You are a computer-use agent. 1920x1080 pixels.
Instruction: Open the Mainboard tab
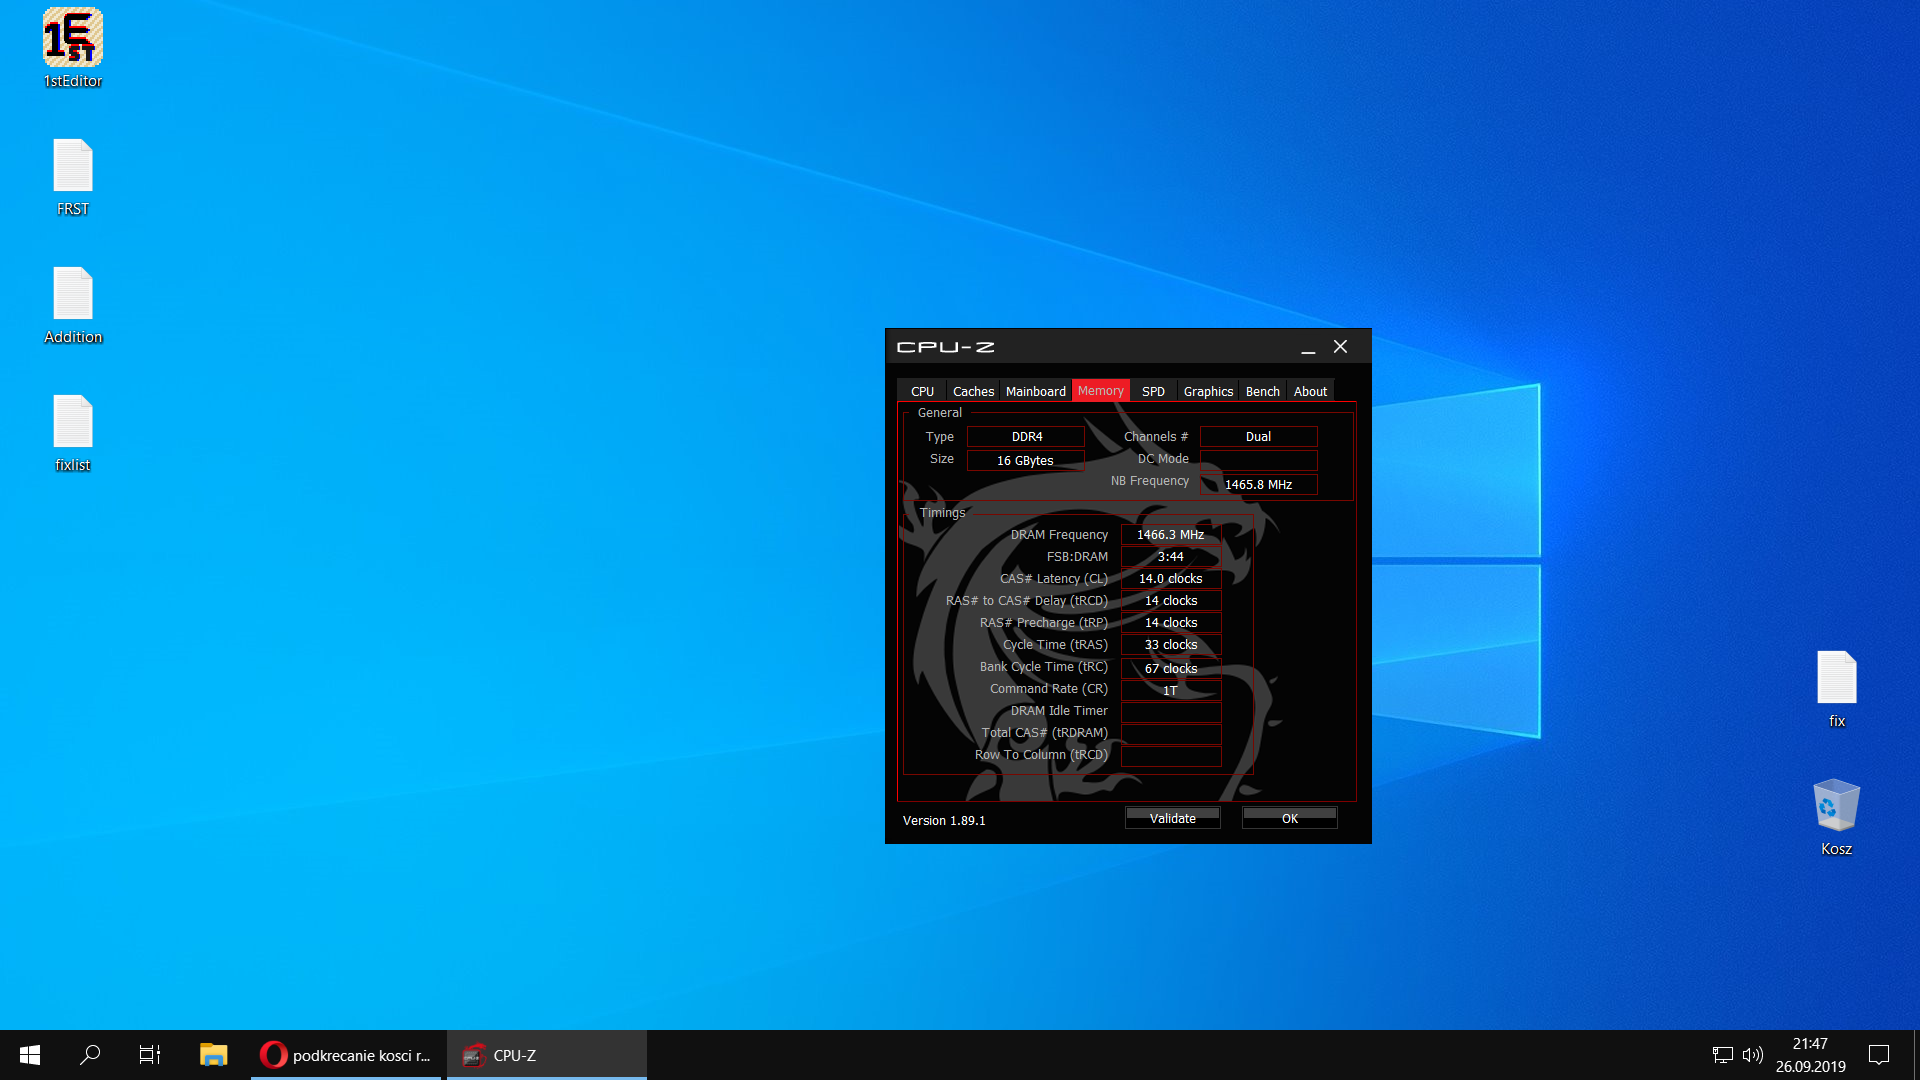pos(1035,391)
